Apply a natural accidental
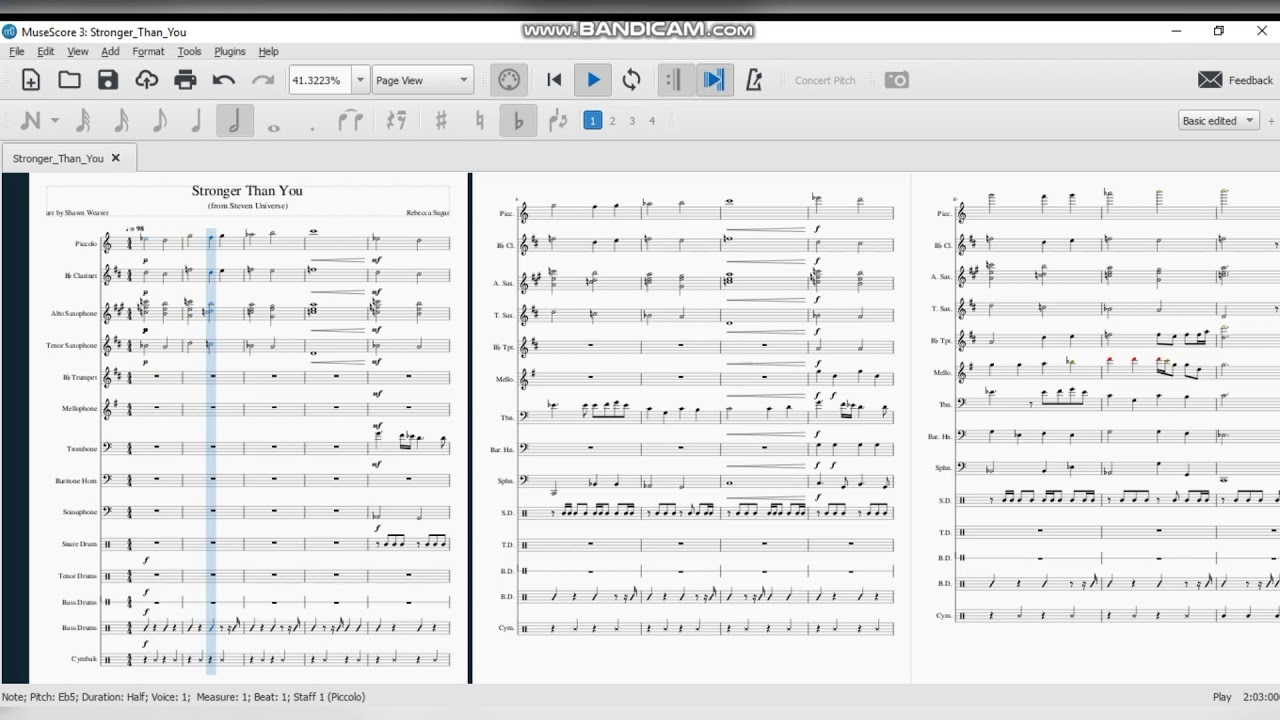The height and width of the screenshot is (720, 1280). coord(480,121)
